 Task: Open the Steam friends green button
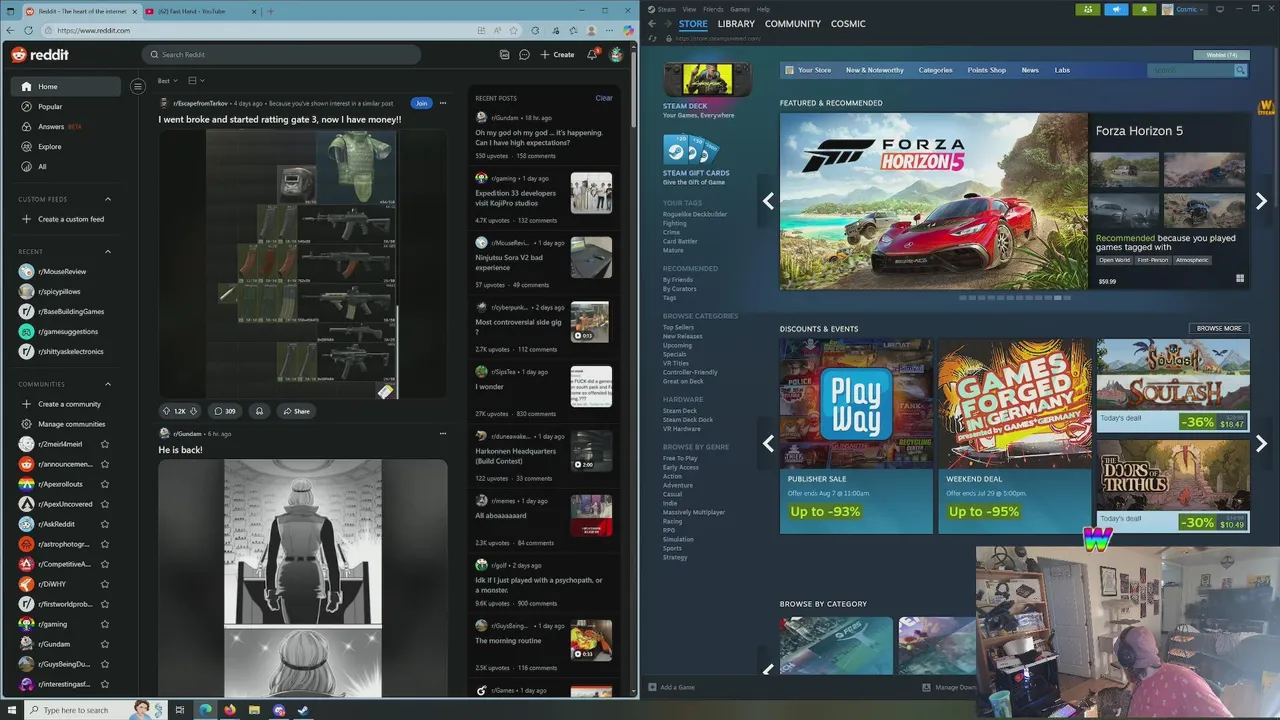tap(1088, 9)
